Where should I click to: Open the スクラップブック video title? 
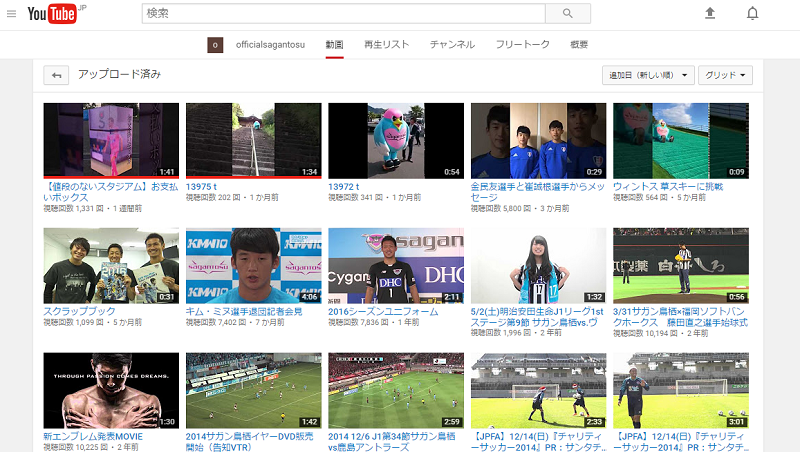pyautogui.click(x=74, y=311)
